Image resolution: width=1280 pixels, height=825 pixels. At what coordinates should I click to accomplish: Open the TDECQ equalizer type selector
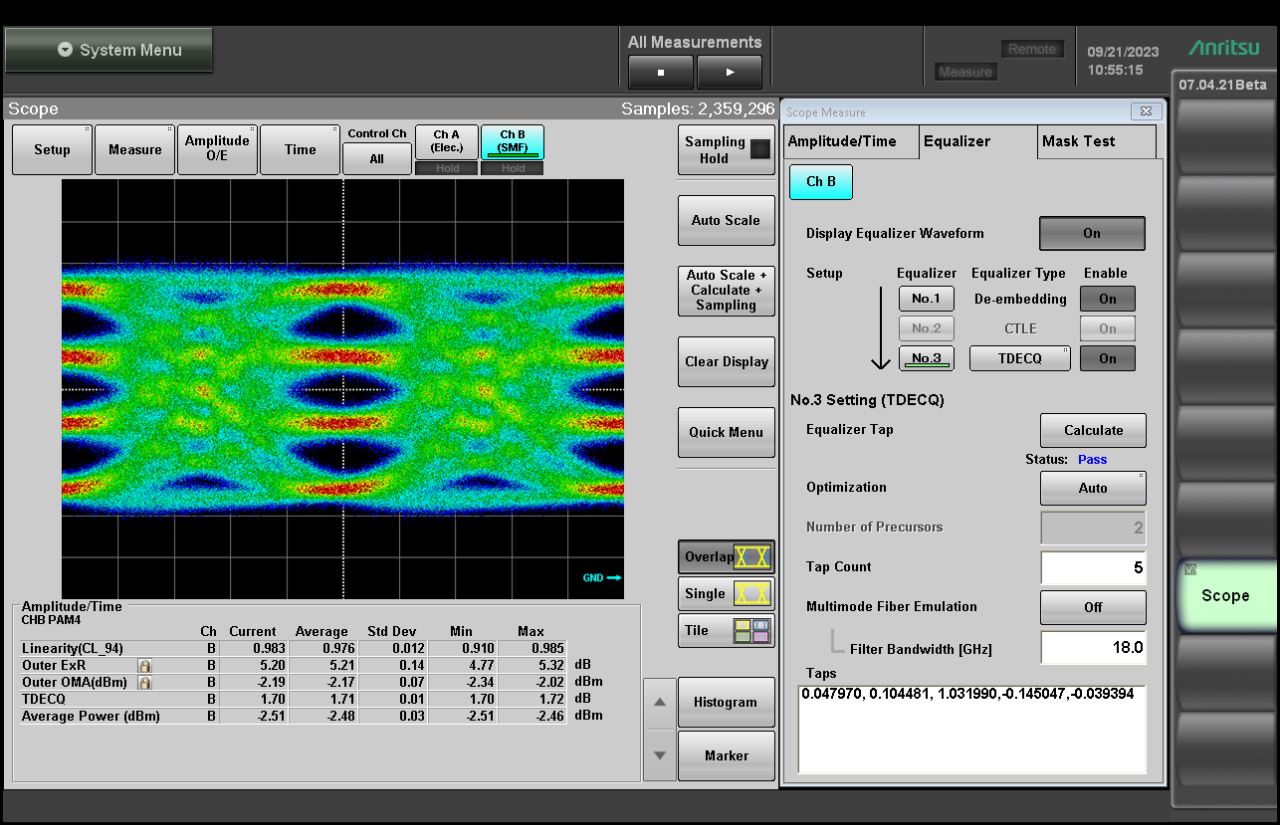pos(1020,358)
